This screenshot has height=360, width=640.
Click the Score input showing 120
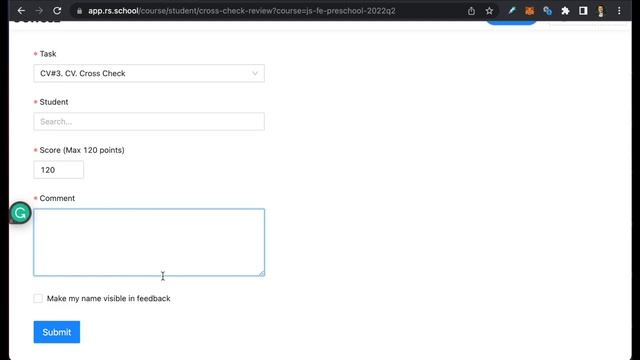pyautogui.click(x=59, y=170)
